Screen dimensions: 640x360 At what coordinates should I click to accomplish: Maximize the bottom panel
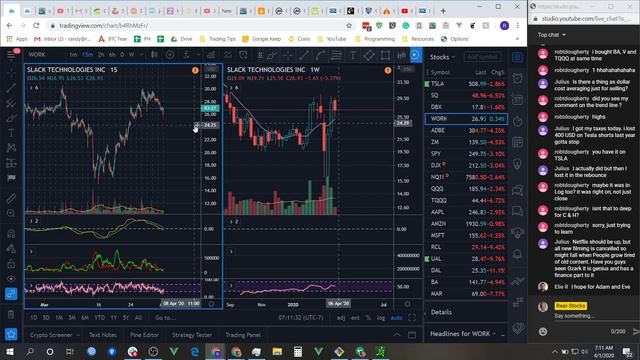[412, 335]
